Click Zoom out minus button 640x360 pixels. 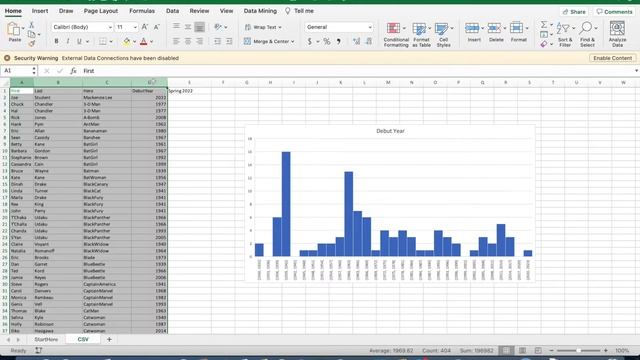pyautogui.click(x=551, y=351)
